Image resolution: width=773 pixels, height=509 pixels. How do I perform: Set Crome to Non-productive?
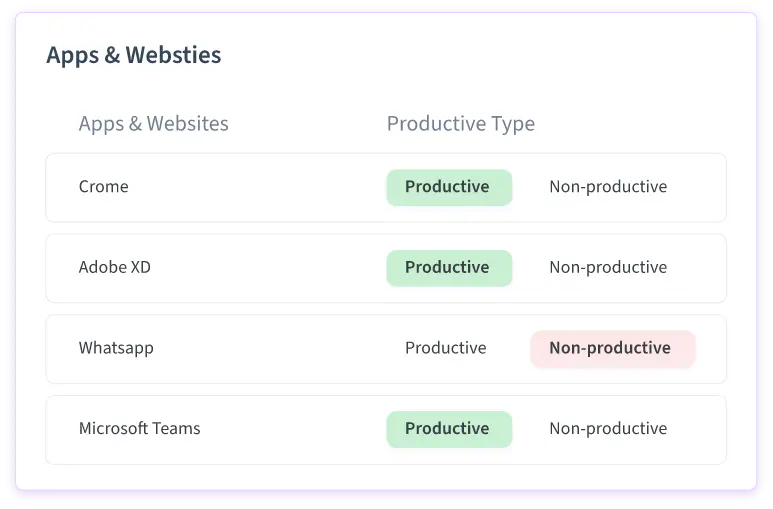[x=607, y=187]
